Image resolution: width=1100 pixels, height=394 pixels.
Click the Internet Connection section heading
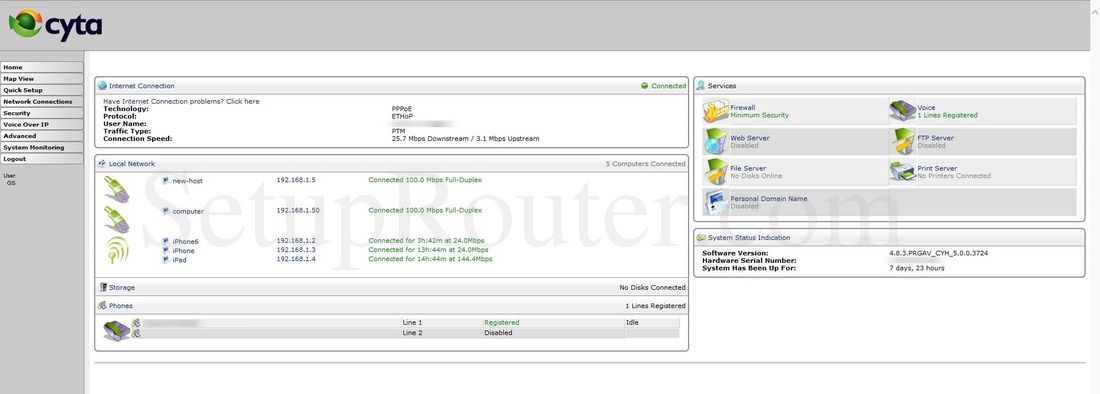[142, 86]
